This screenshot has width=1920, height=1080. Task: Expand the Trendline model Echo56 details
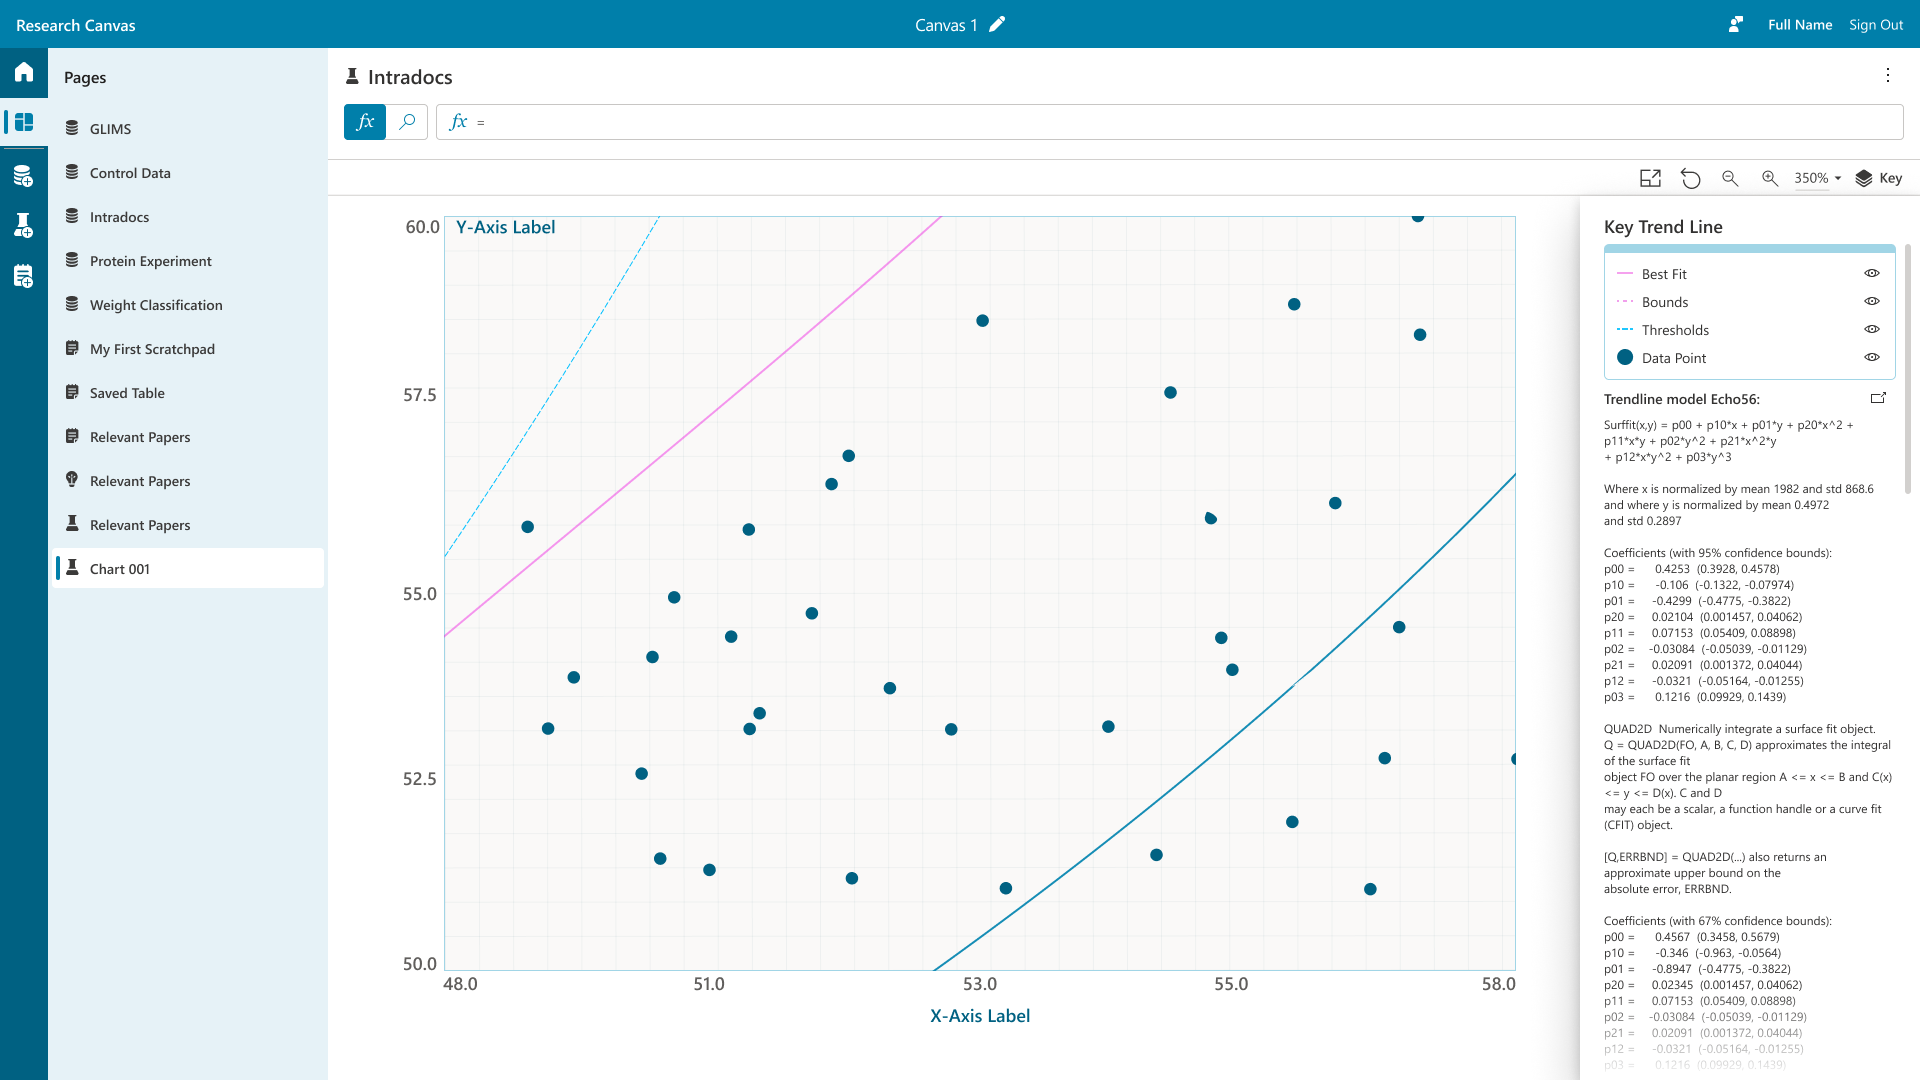[1878, 398]
